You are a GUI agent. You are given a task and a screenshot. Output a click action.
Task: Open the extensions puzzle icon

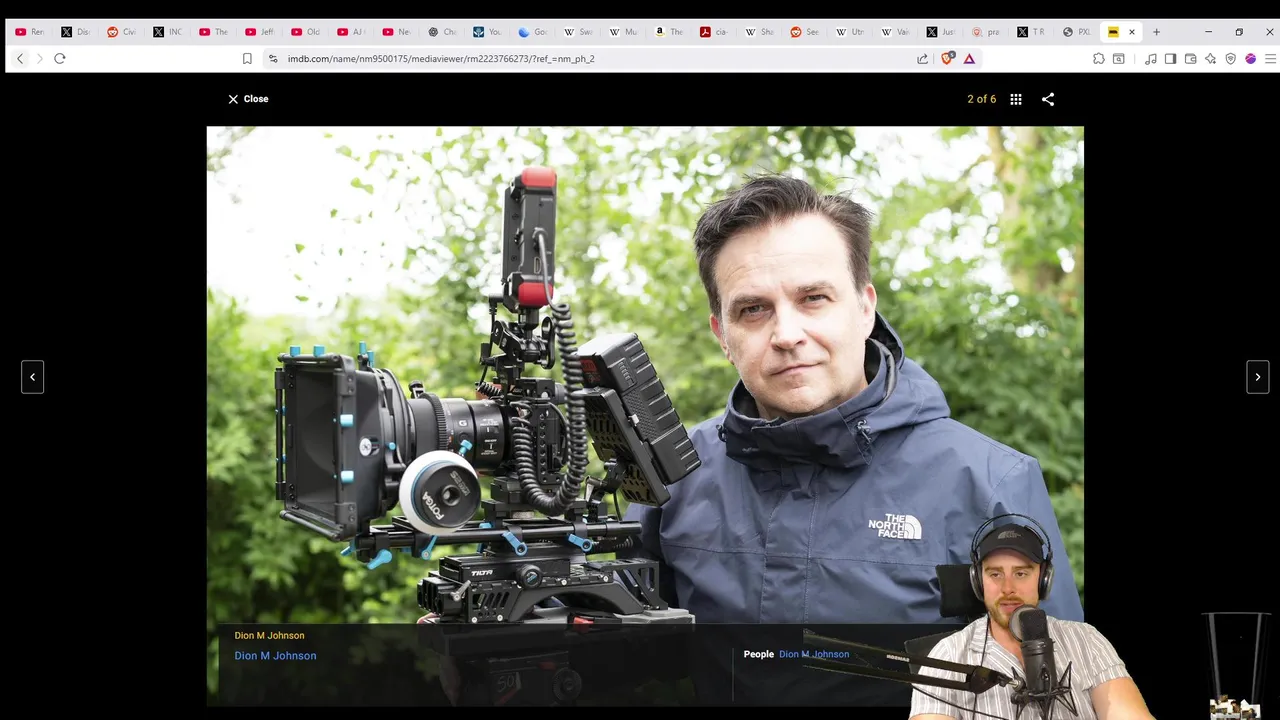coord(1098,59)
